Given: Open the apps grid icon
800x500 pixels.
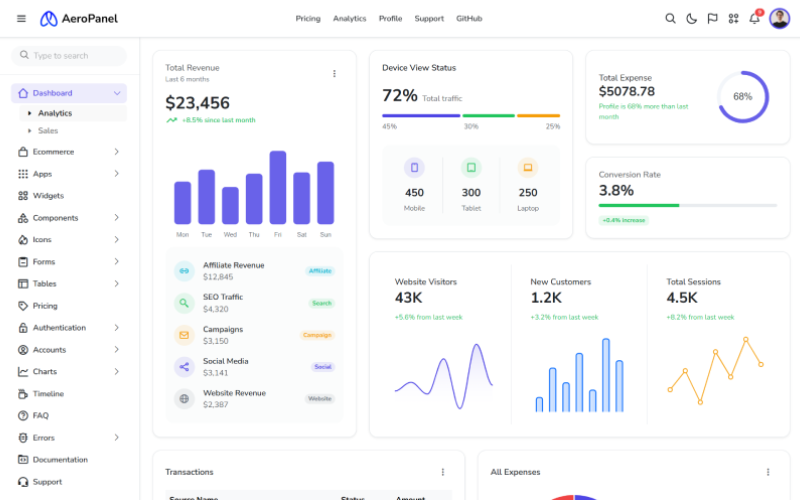Looking at the screenshot, I should click(733, 18).
